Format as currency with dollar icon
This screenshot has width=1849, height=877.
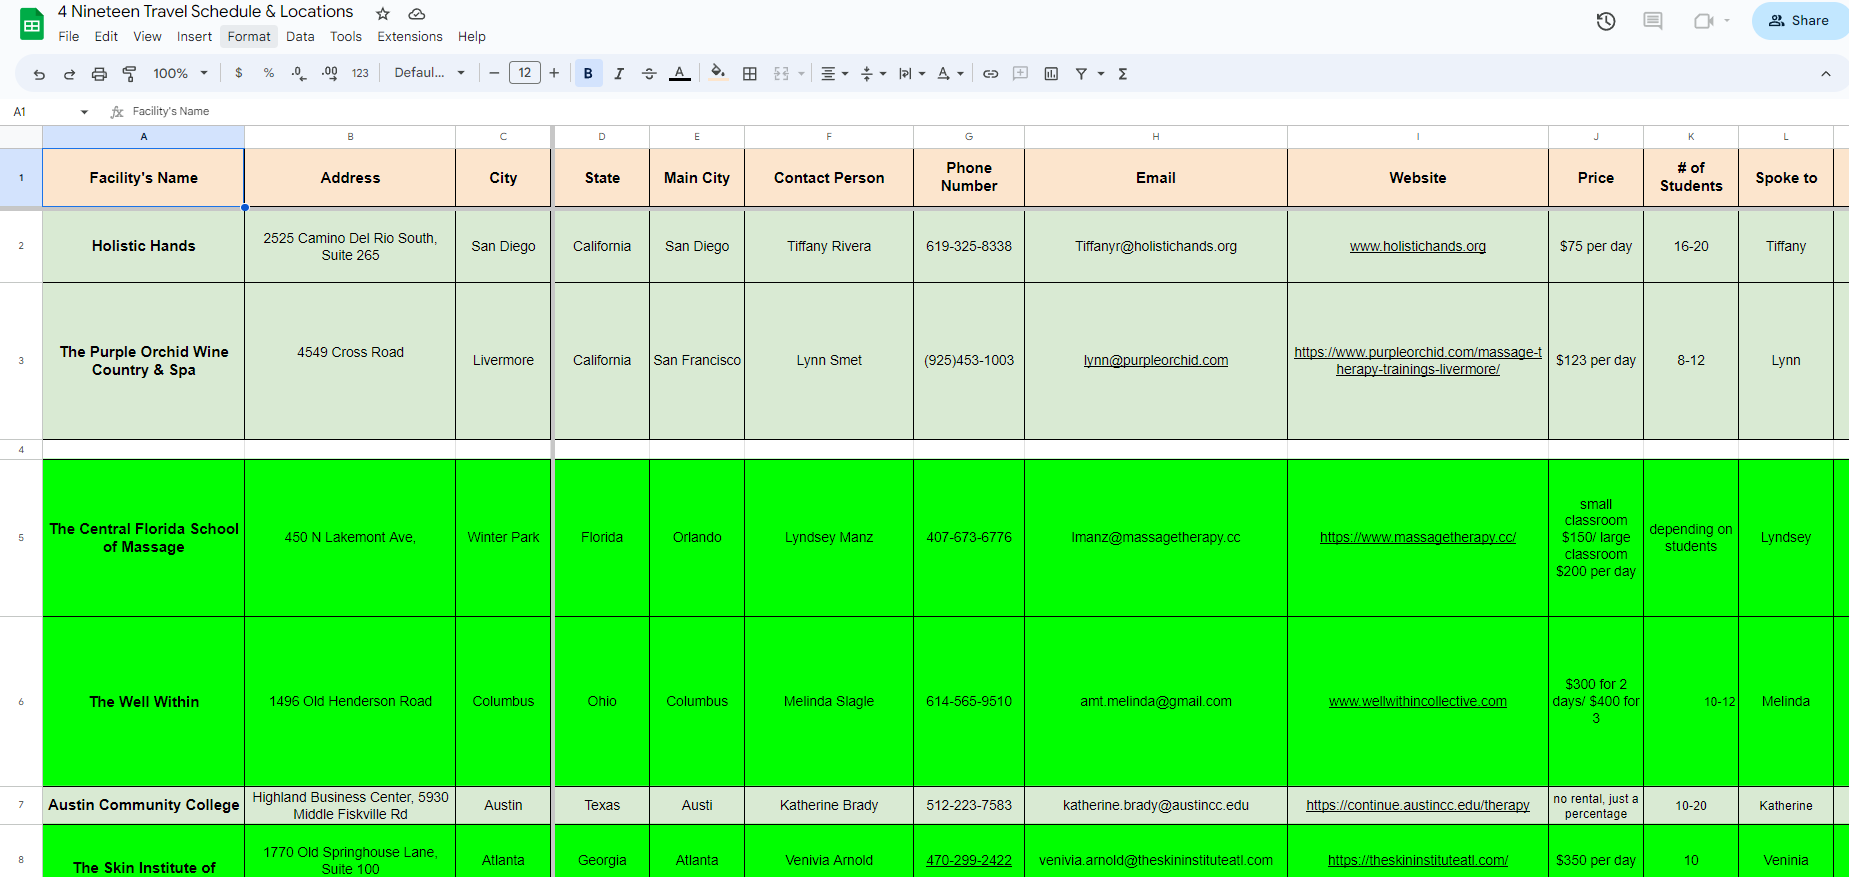(x=238, y=73)
